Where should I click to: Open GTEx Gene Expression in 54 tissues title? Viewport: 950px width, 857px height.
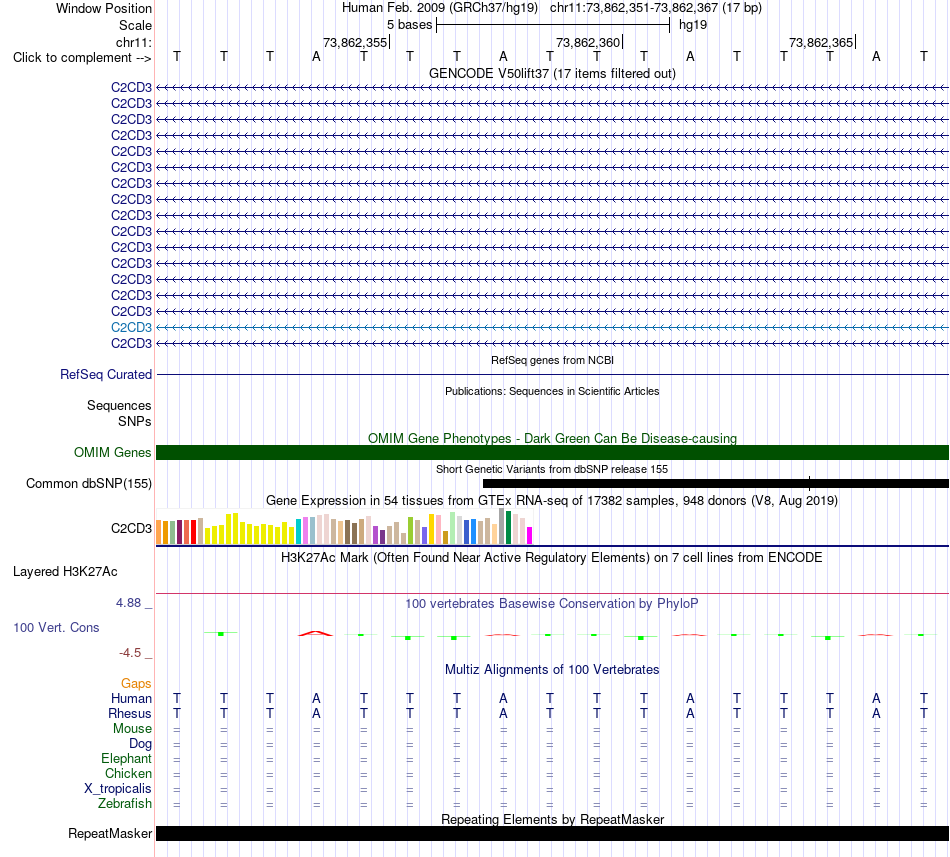552,501
